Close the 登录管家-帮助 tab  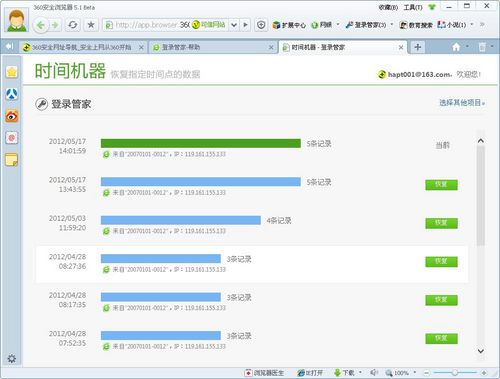[271, 48]
